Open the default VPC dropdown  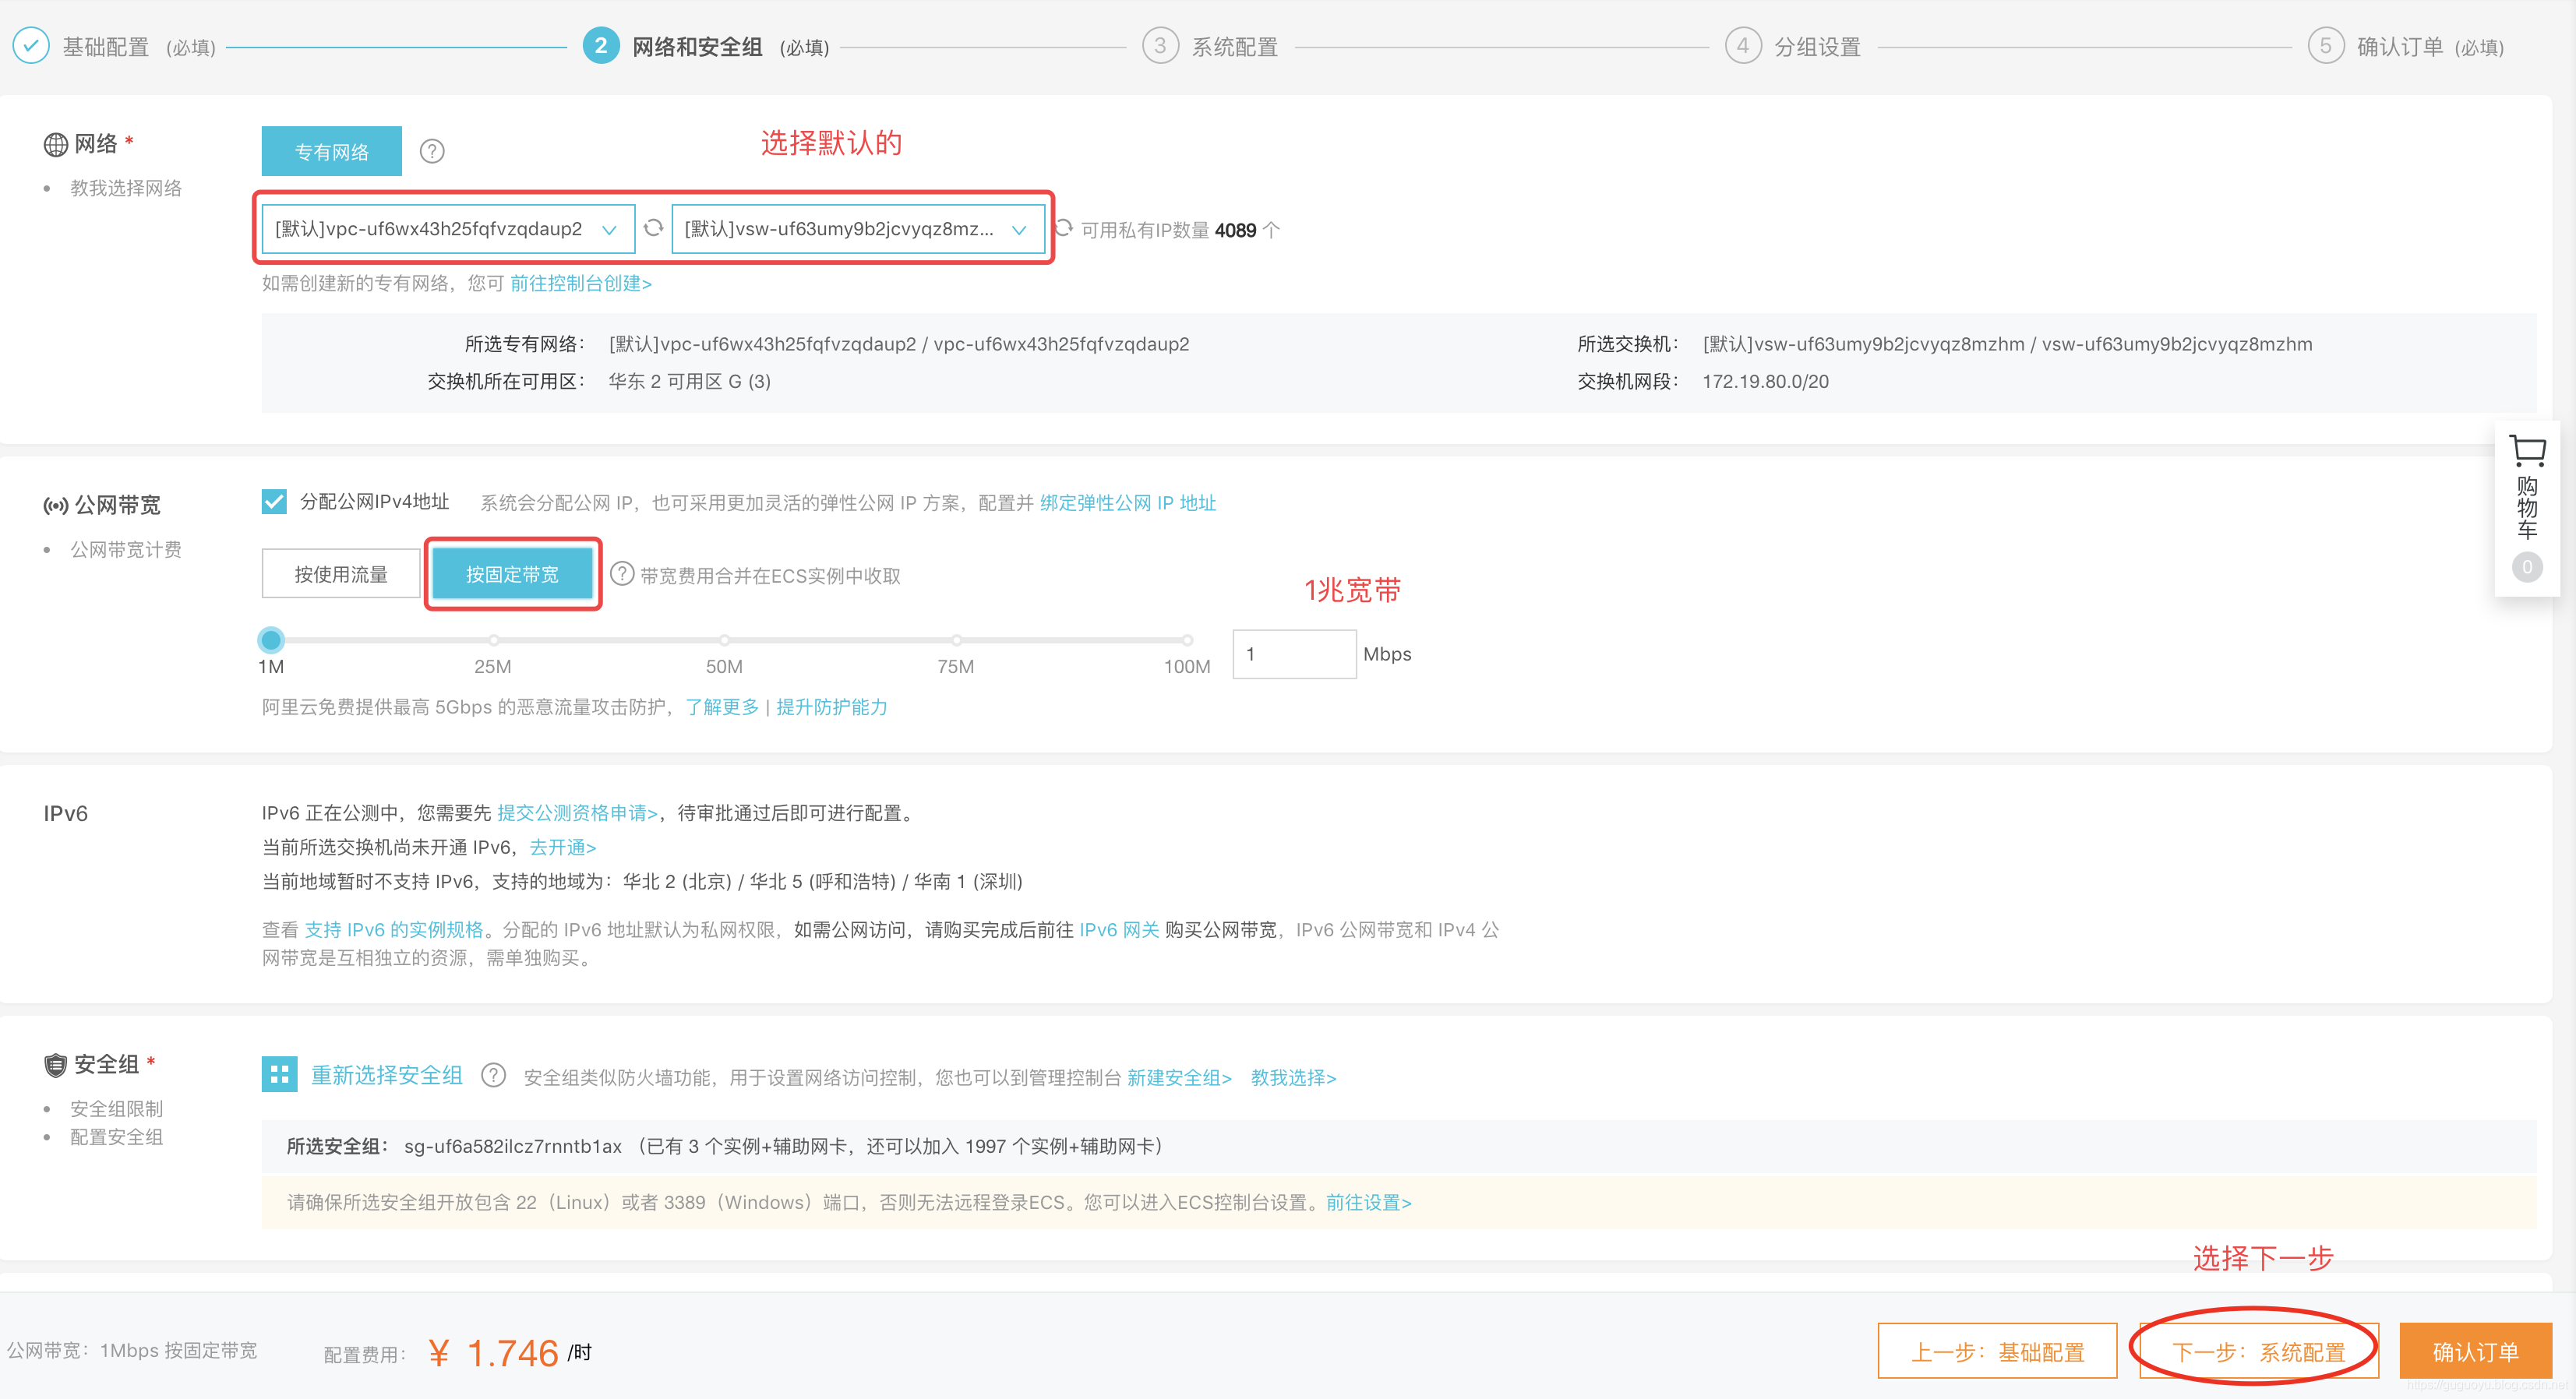pos(447,229)
